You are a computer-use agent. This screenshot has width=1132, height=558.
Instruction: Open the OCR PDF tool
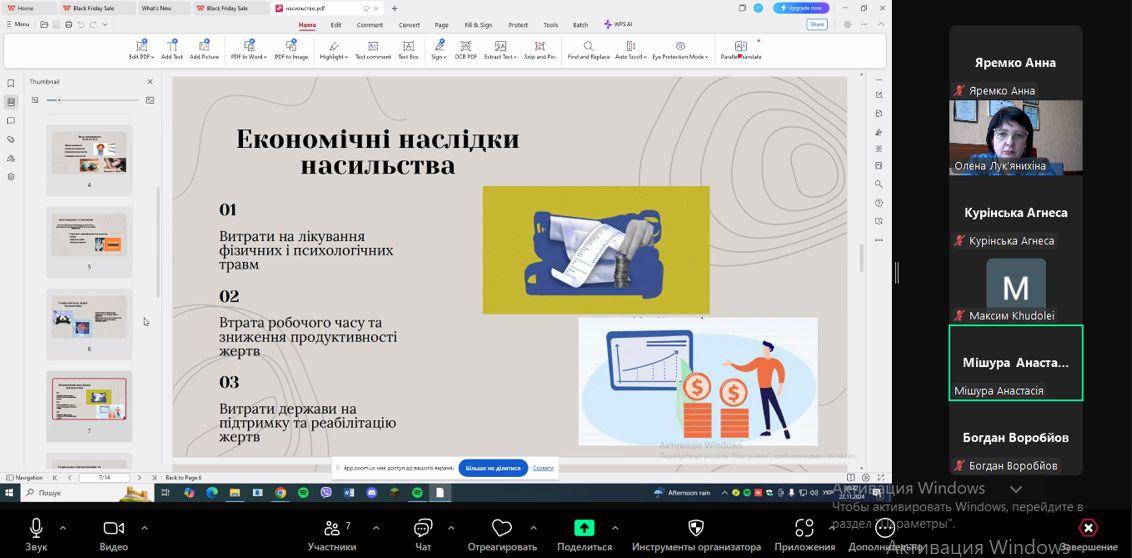pos(466,50)
